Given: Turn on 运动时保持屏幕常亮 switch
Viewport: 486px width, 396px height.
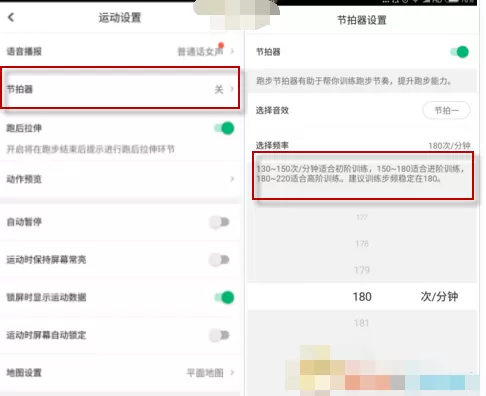Looking at the screenshot, I should 219,260.
